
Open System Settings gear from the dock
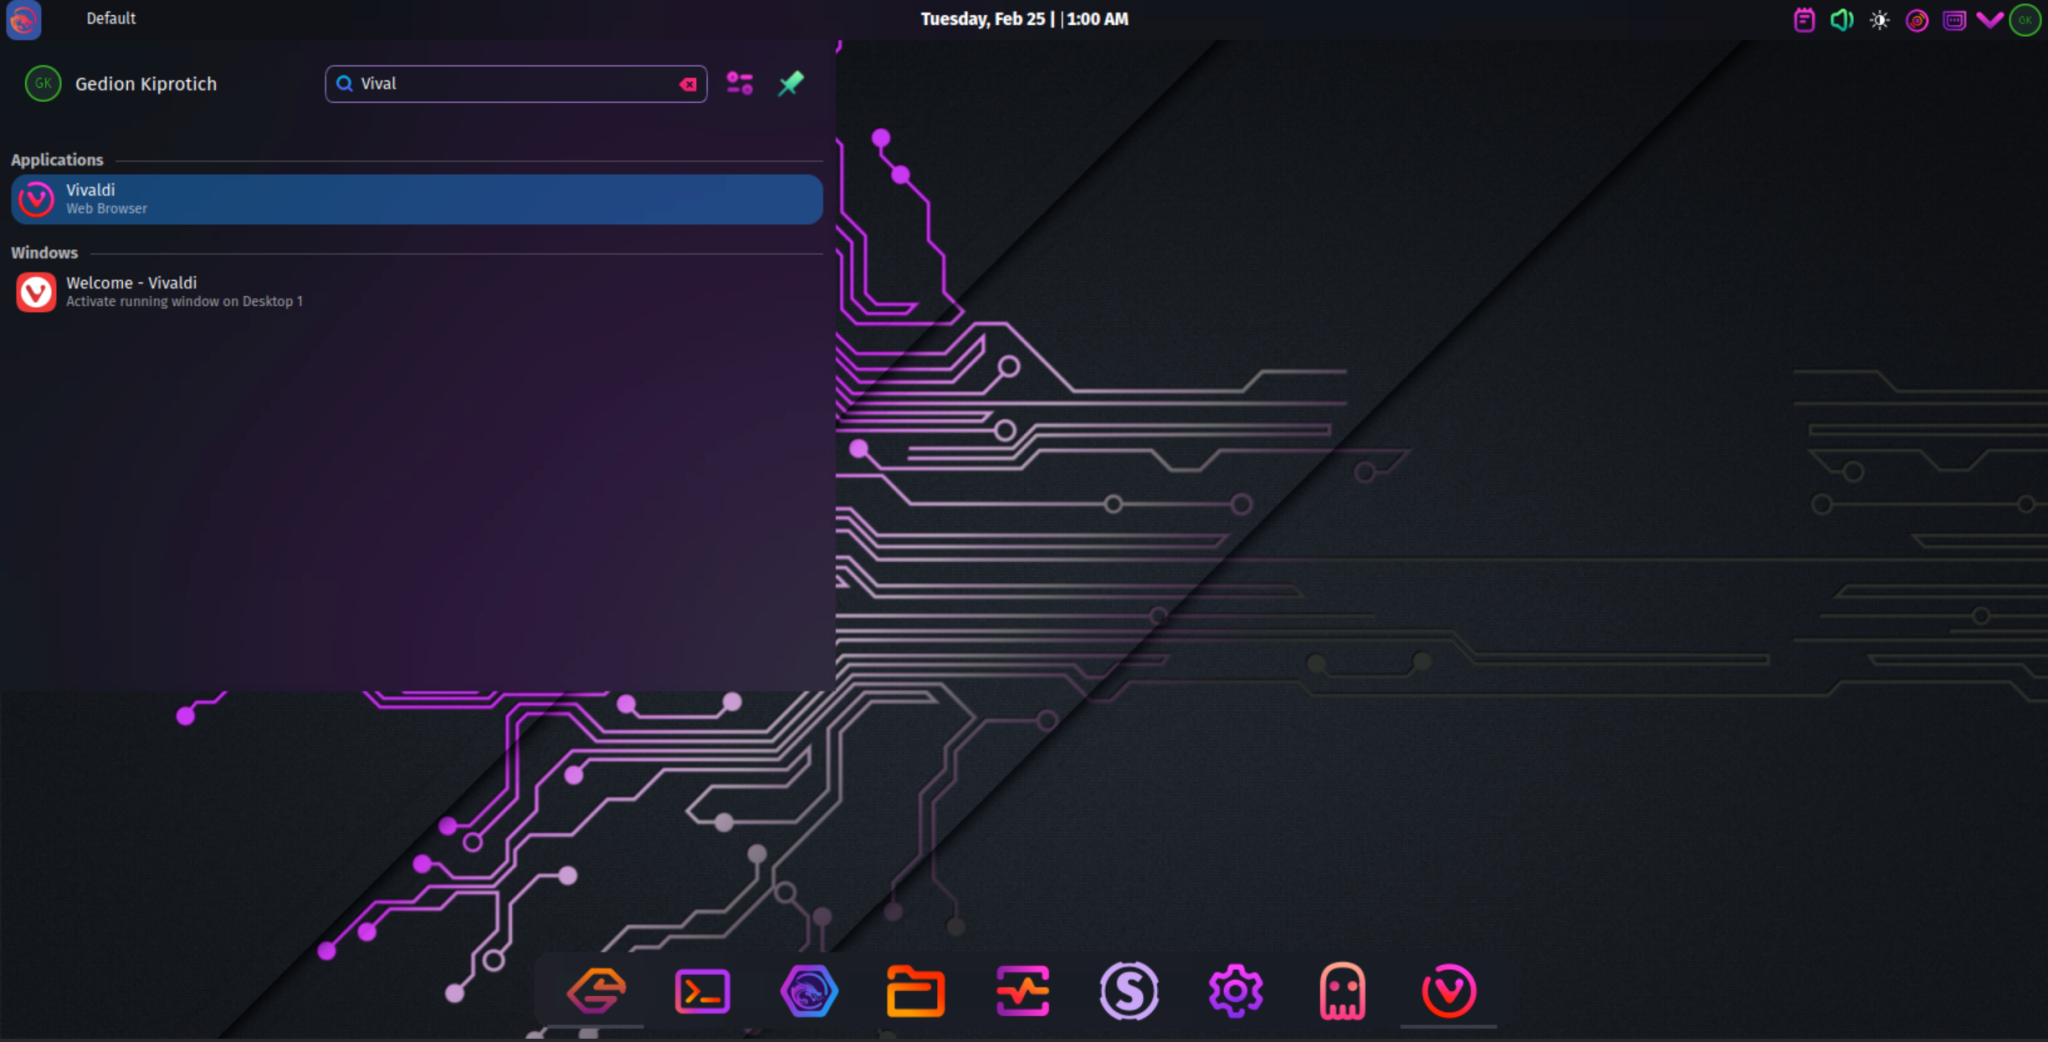(x=1236, y=991)
